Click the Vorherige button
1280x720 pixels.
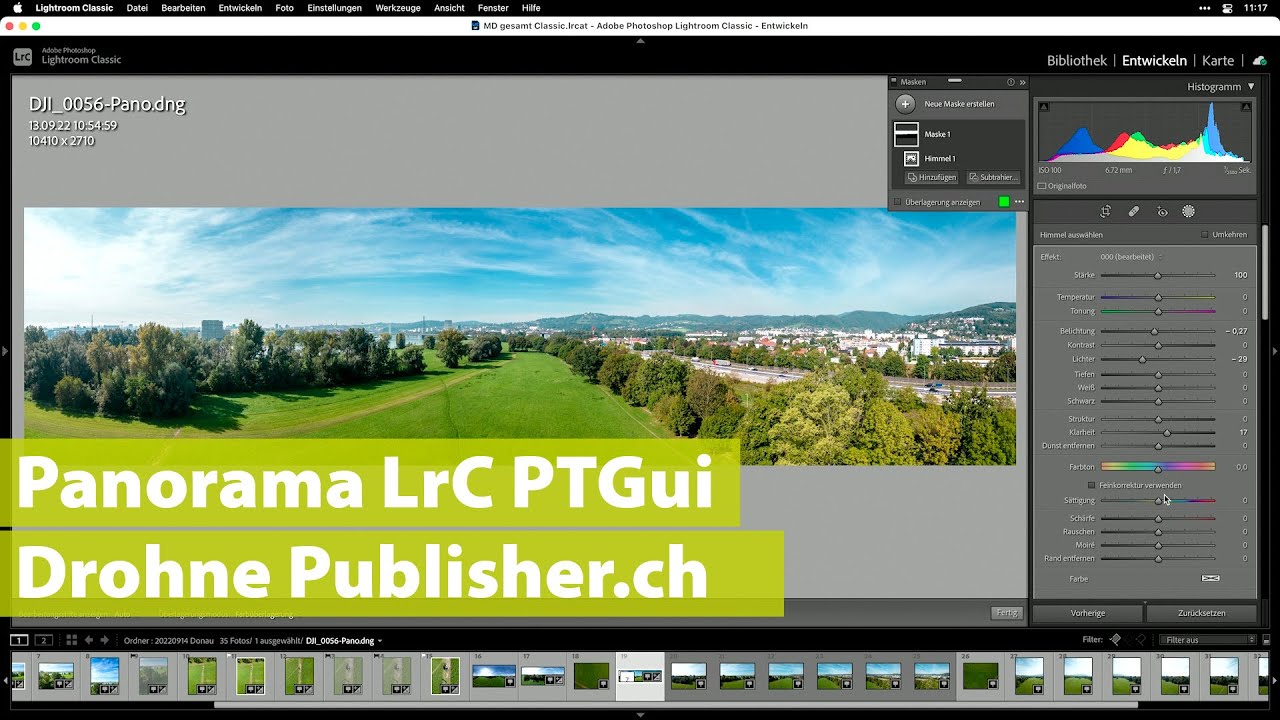pos(1088,613)
